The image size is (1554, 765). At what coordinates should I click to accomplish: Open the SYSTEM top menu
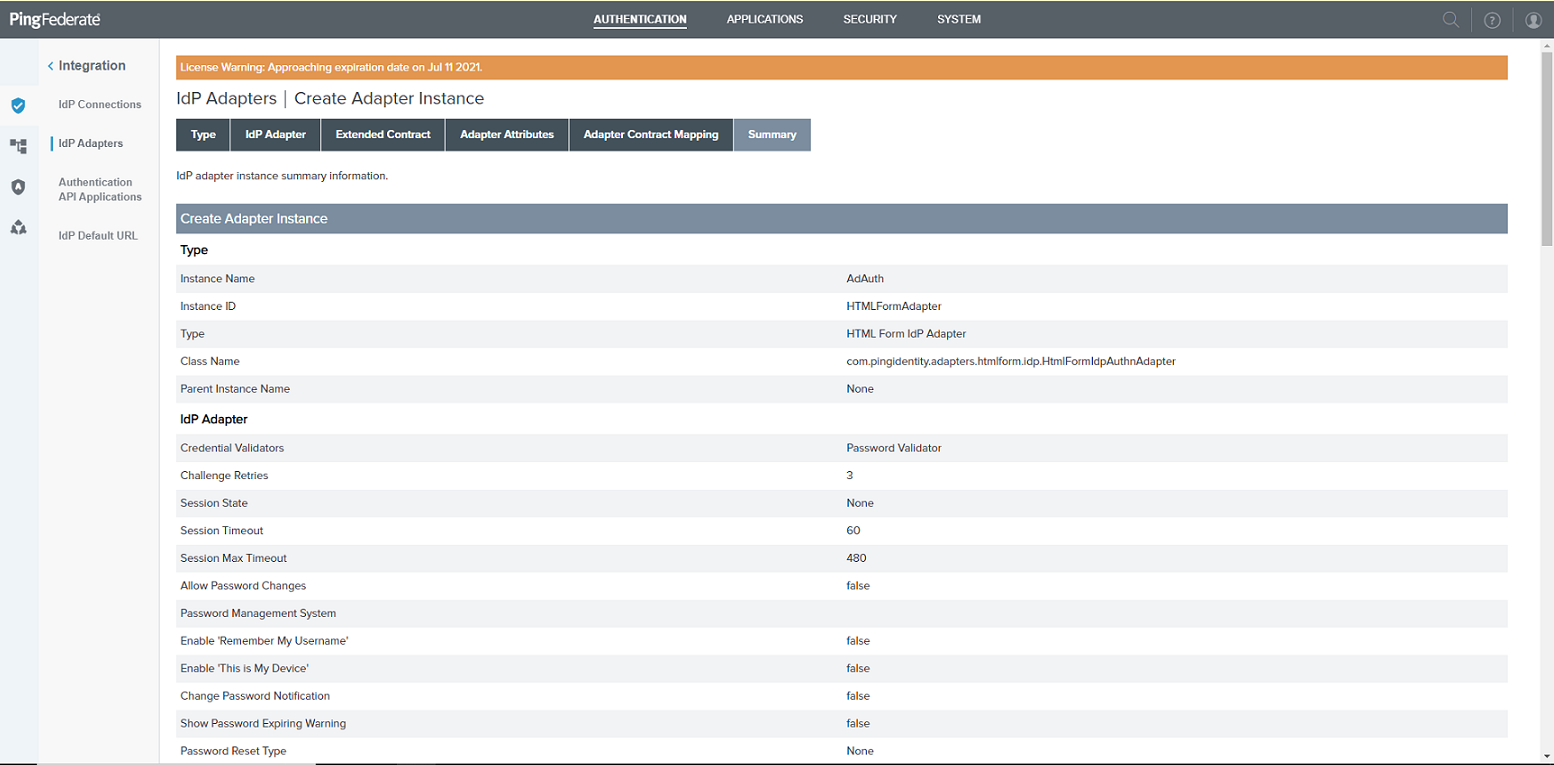[x=959, y=19]
